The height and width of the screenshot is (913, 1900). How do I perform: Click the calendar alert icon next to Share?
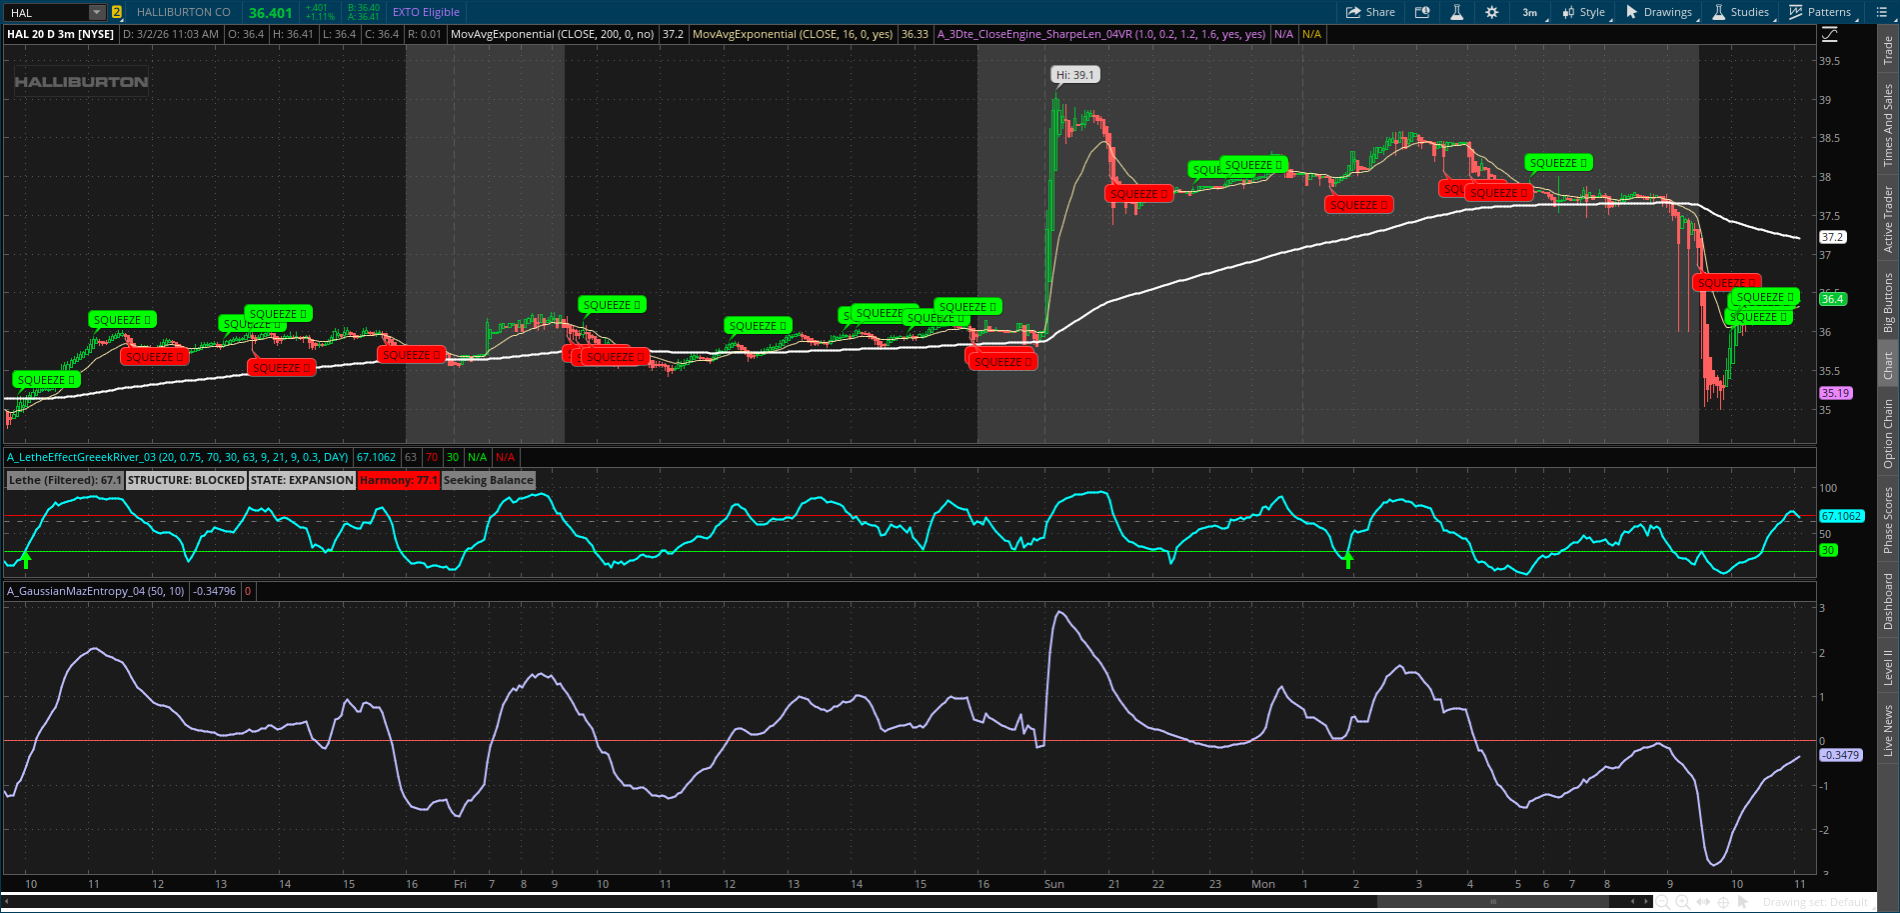coord(1422,12)
